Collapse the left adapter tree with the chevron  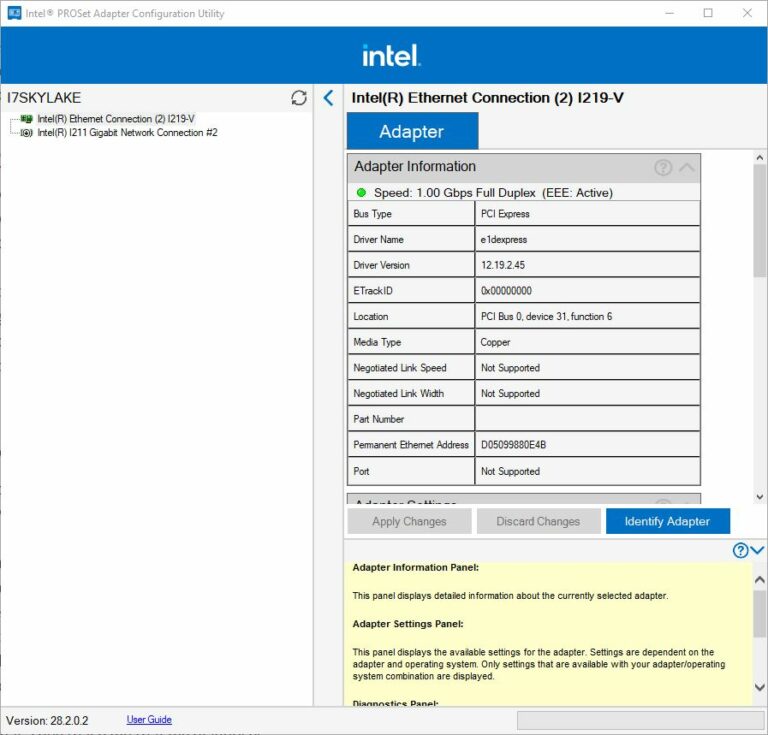pyautogui.click(x=328, y=98)
